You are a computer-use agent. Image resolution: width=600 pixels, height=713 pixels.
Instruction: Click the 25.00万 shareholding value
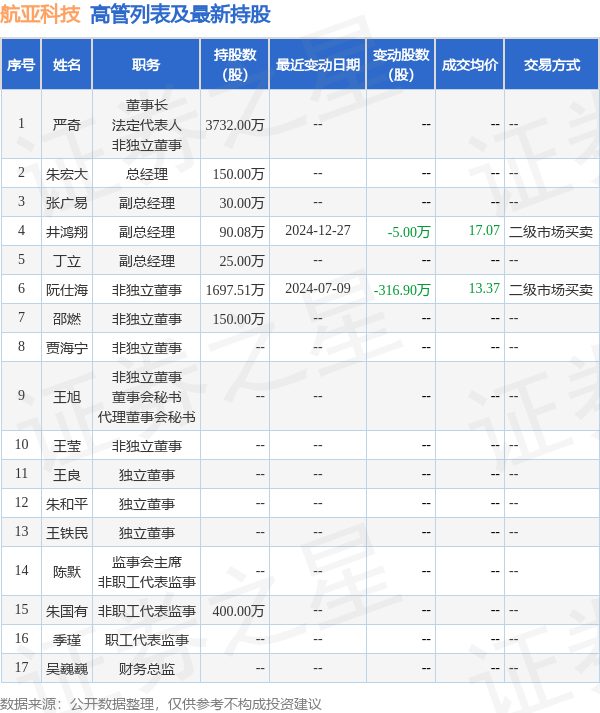click(242, 261)
